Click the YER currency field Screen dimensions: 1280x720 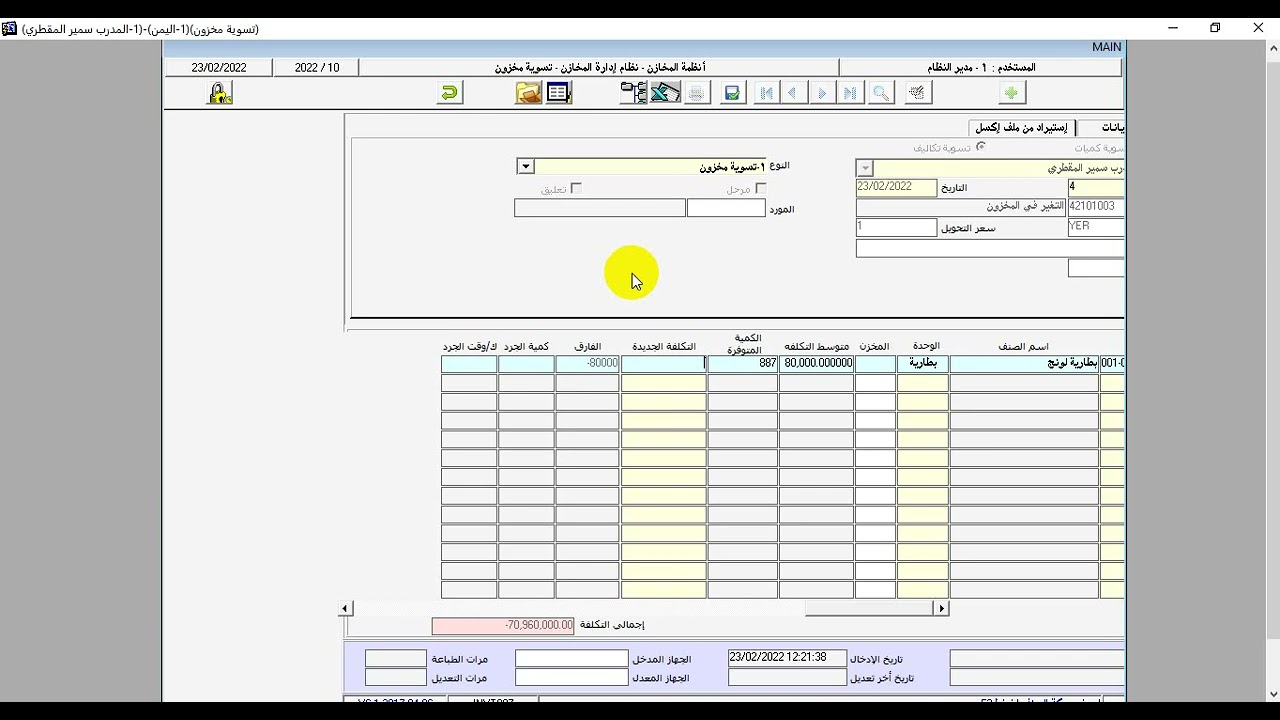1096,227
